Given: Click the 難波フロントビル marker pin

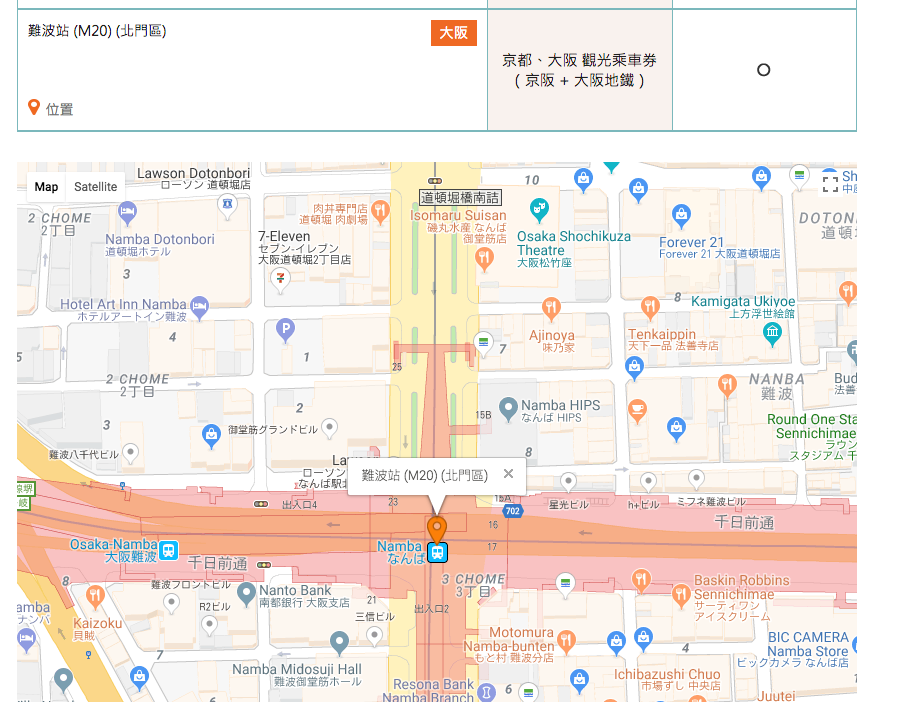Looking at the screenshot, I should click(x=171, y=603).
